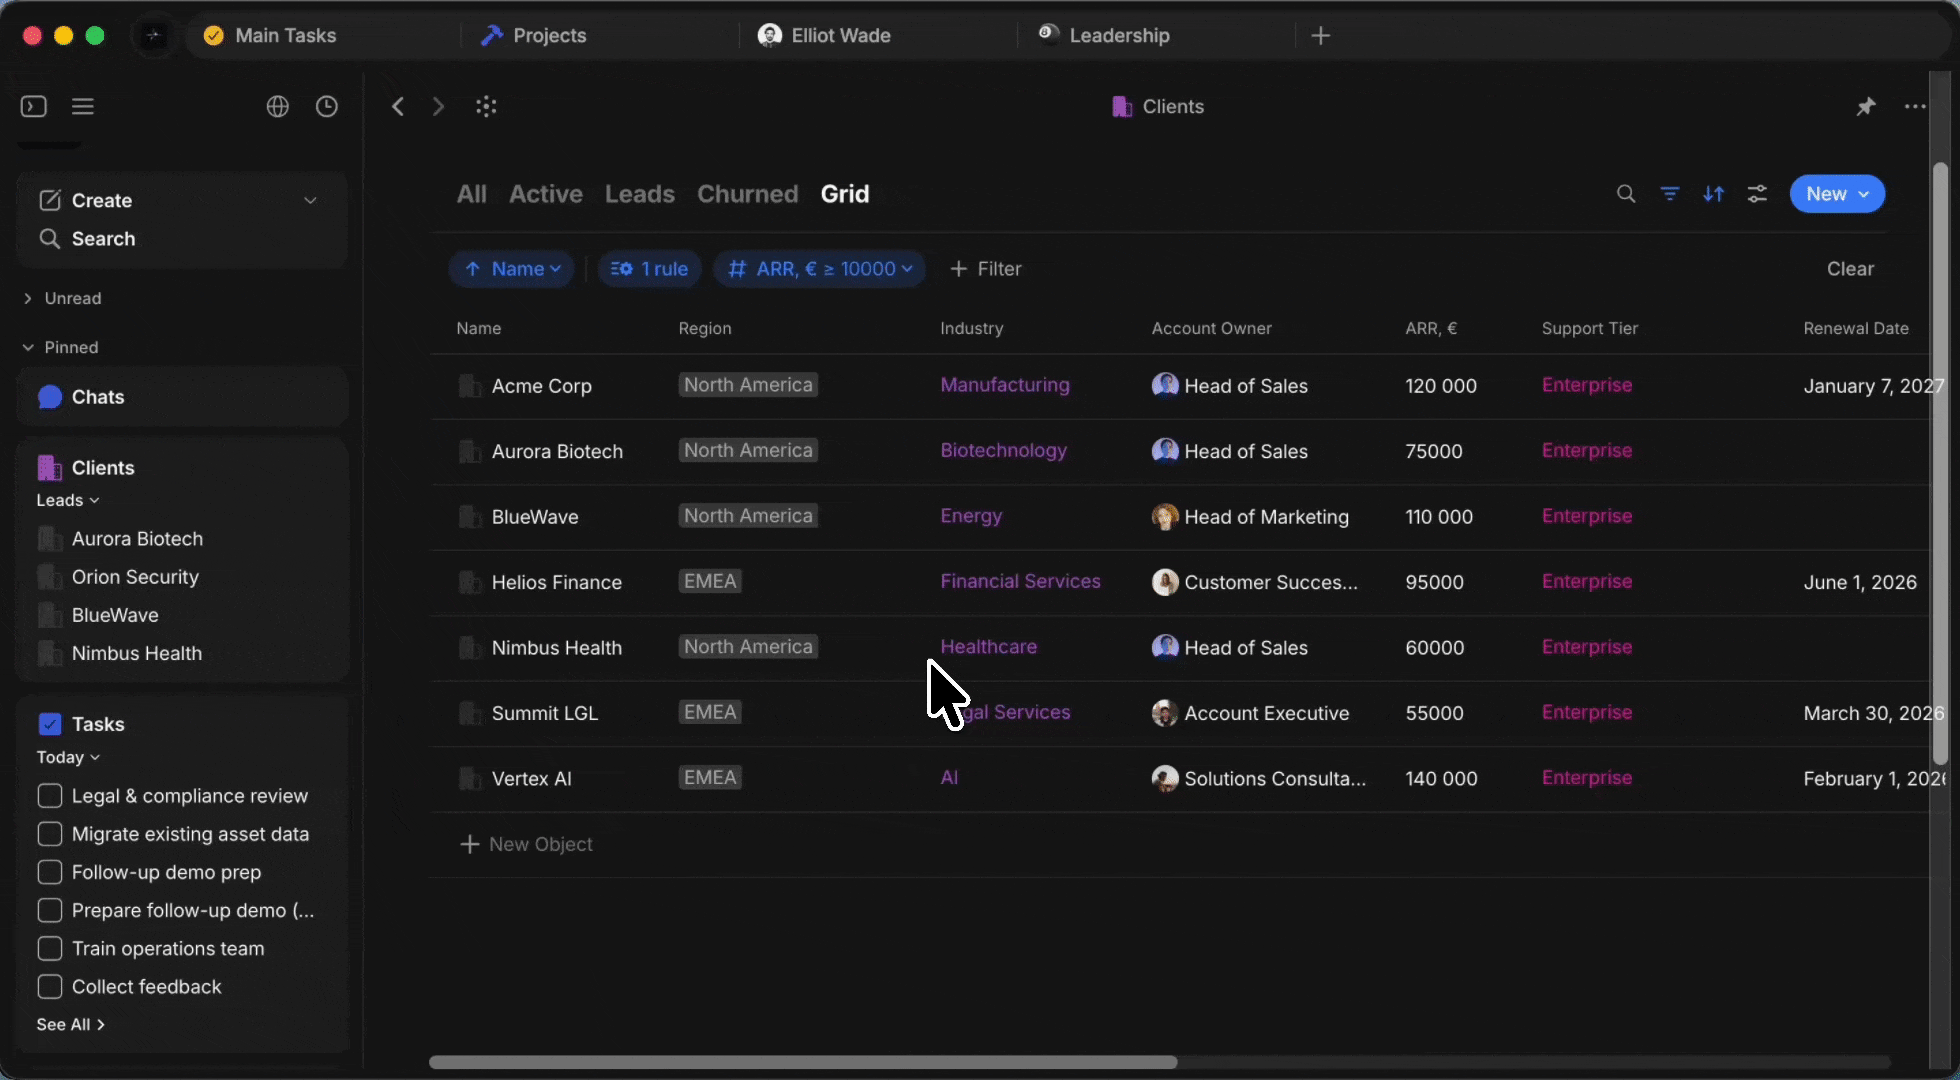The image size is (1960, 1080).
Task: Expand the Unread section
Action: click(62, 298)
